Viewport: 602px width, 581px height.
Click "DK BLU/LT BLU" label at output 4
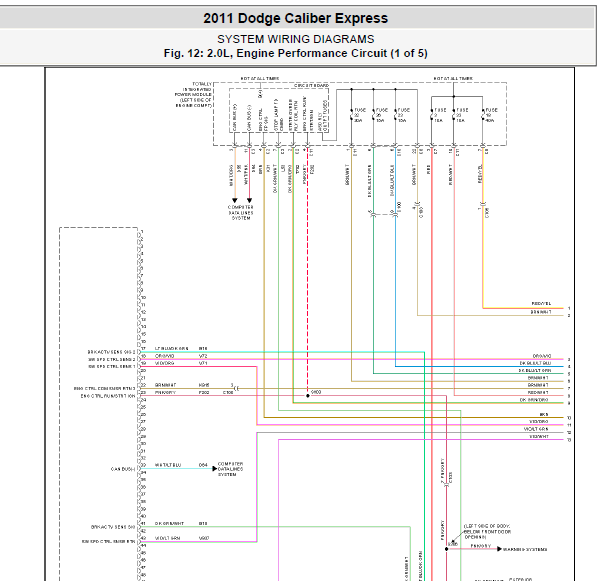click(535, 363)
